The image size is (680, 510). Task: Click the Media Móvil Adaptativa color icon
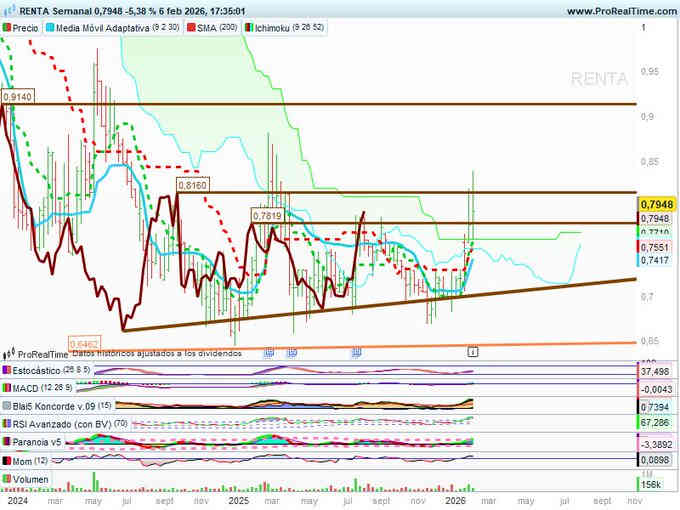point(50,29)
